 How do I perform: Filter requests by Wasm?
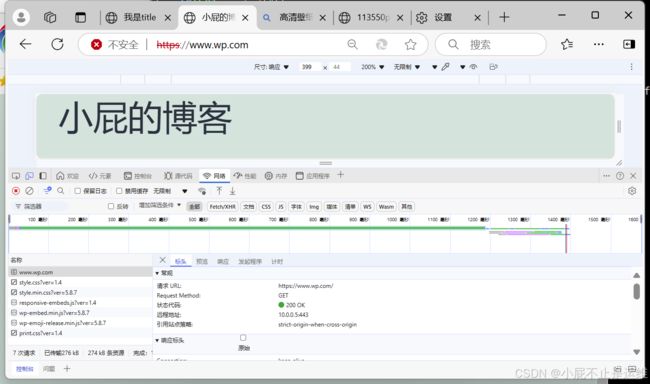click(x=386, y=207)
